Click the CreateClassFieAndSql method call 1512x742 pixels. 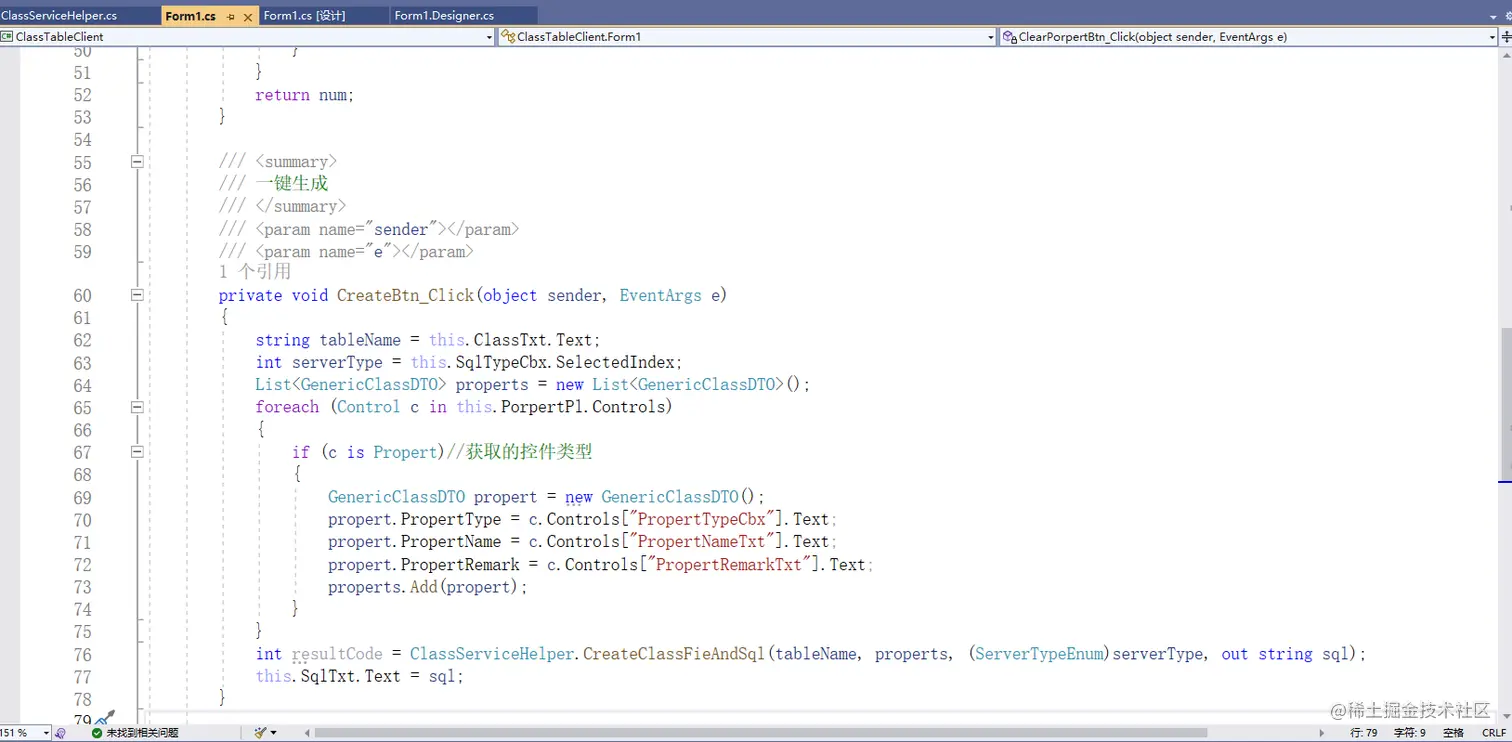(x=674, y=654)
